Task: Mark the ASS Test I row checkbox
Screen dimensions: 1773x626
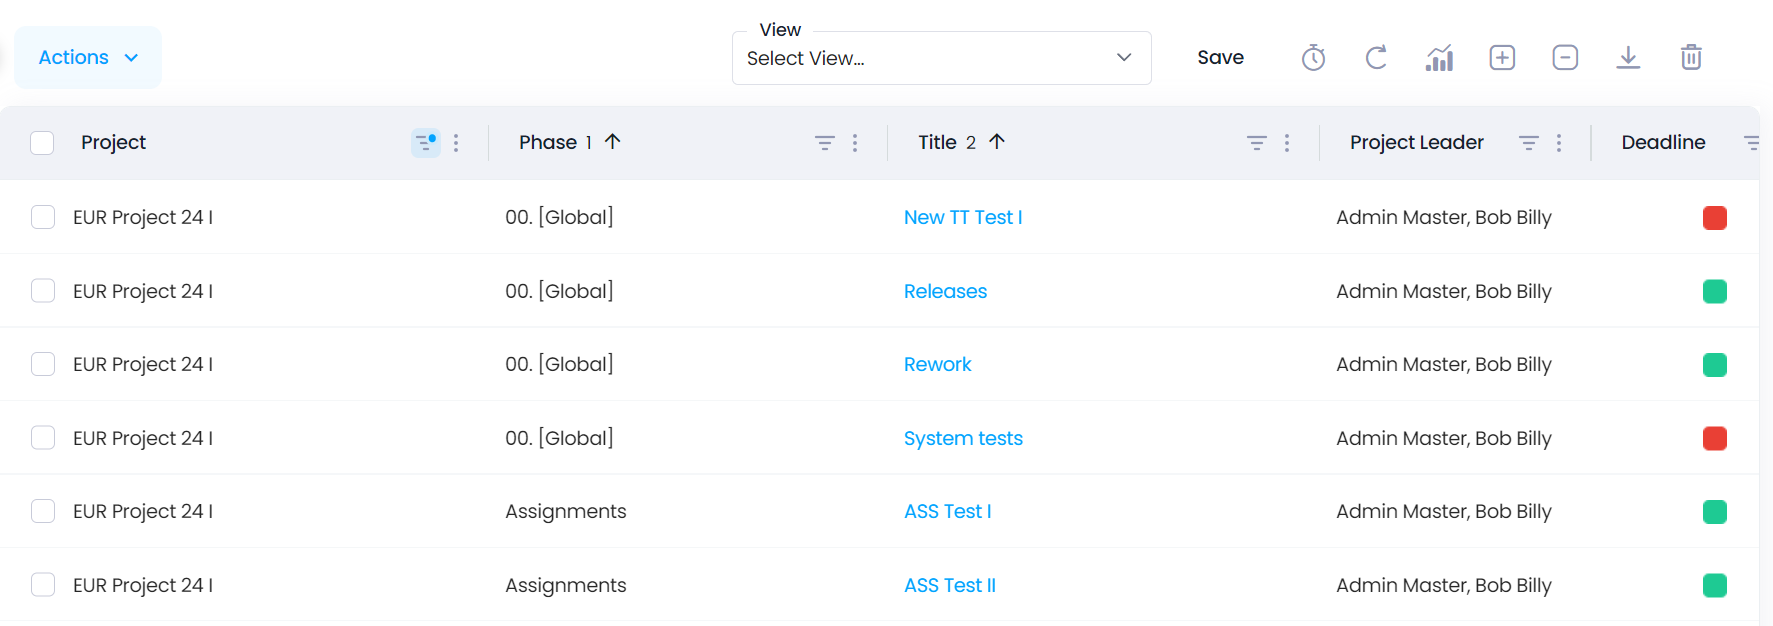Action: click(x=43, y=511)
